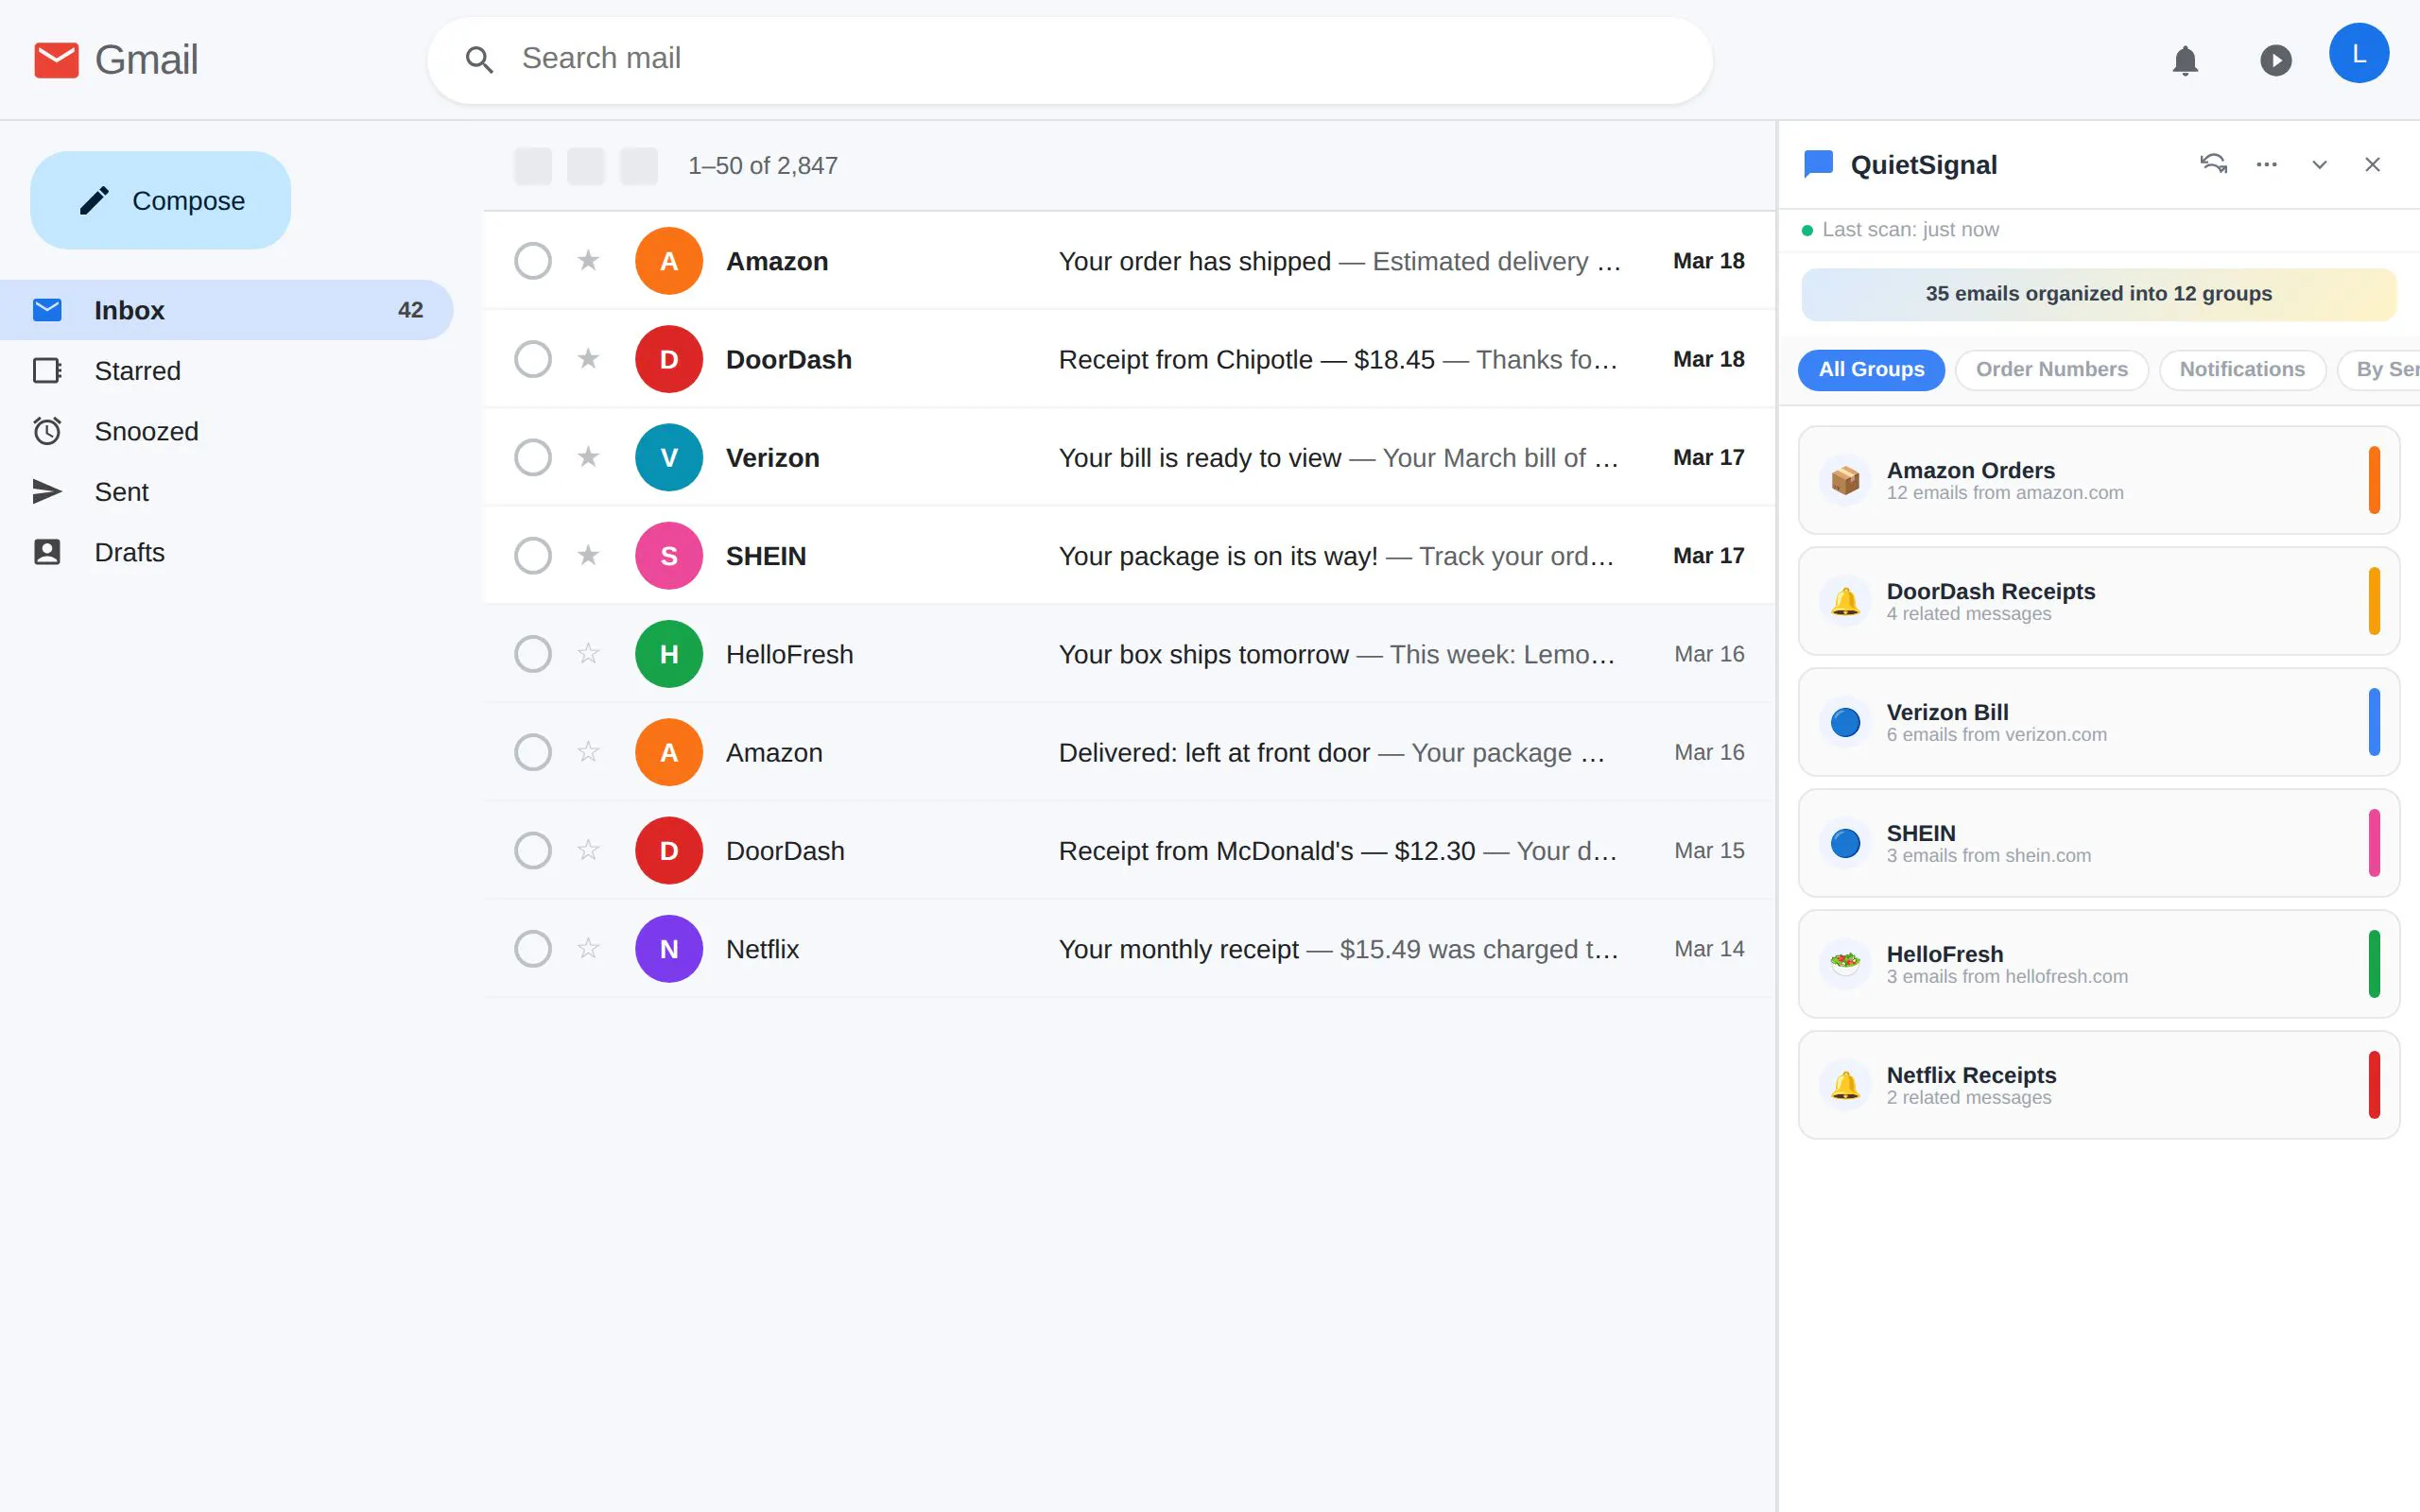Expand the SHEIN group card

coord(2098,843)
